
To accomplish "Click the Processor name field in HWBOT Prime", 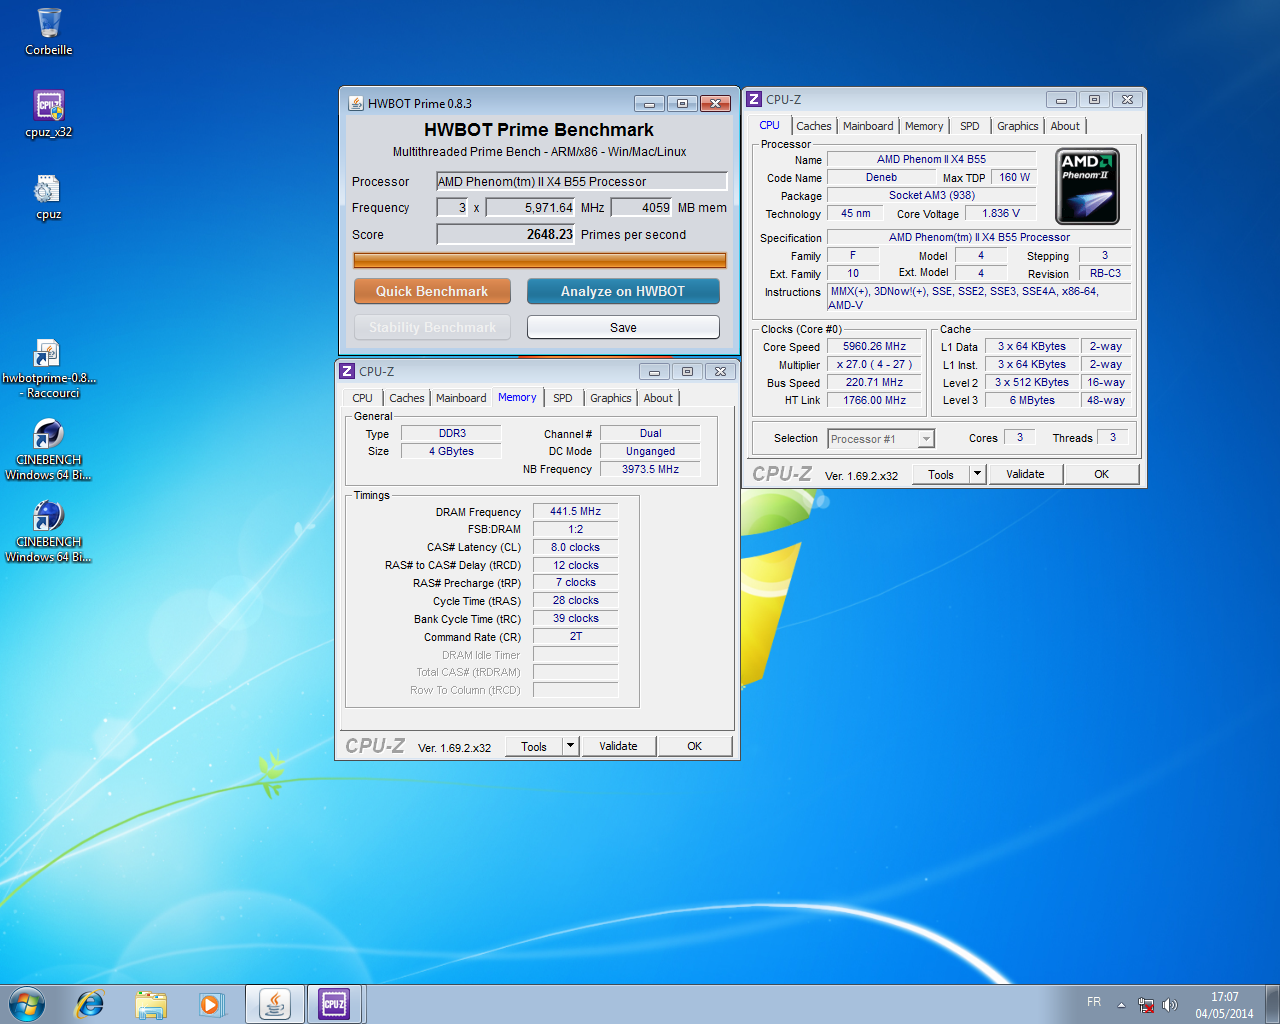I will click(x=582, y=181).
